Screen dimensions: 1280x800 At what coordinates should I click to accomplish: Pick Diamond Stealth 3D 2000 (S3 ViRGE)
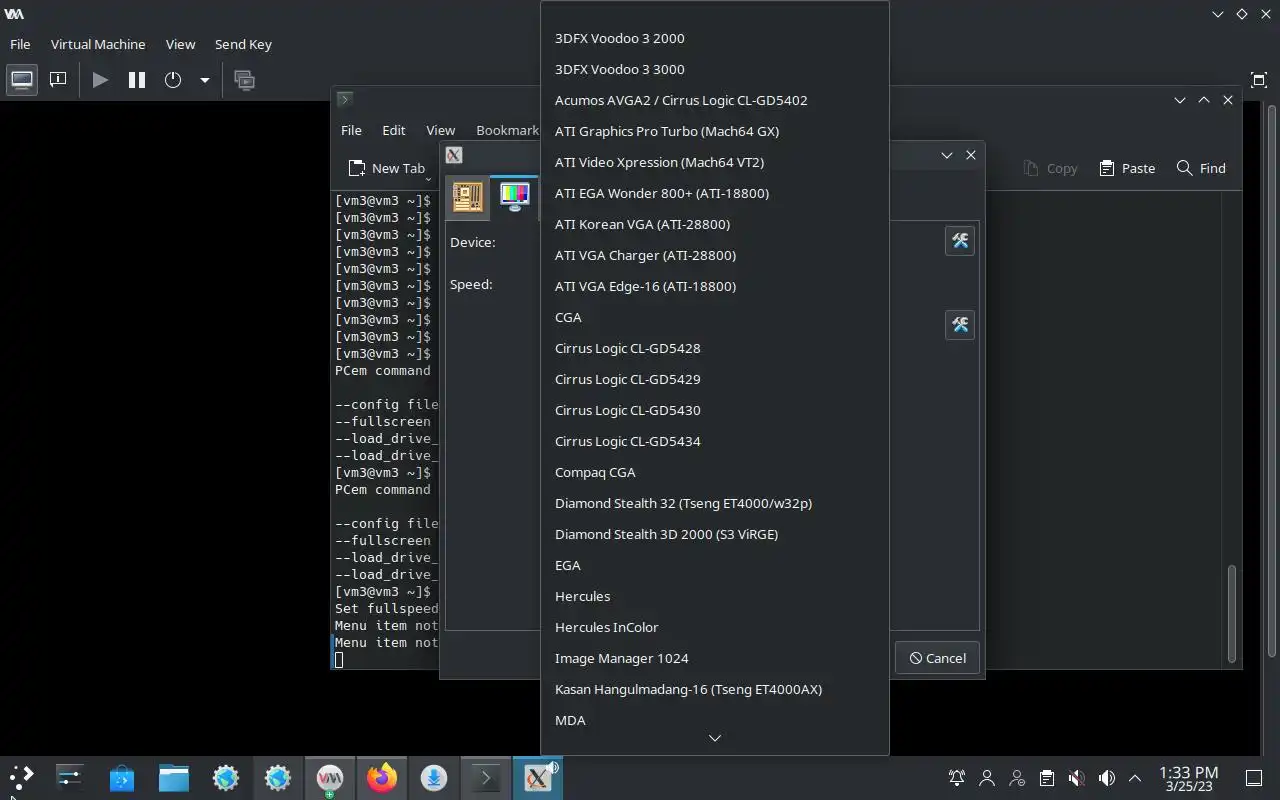715,534
